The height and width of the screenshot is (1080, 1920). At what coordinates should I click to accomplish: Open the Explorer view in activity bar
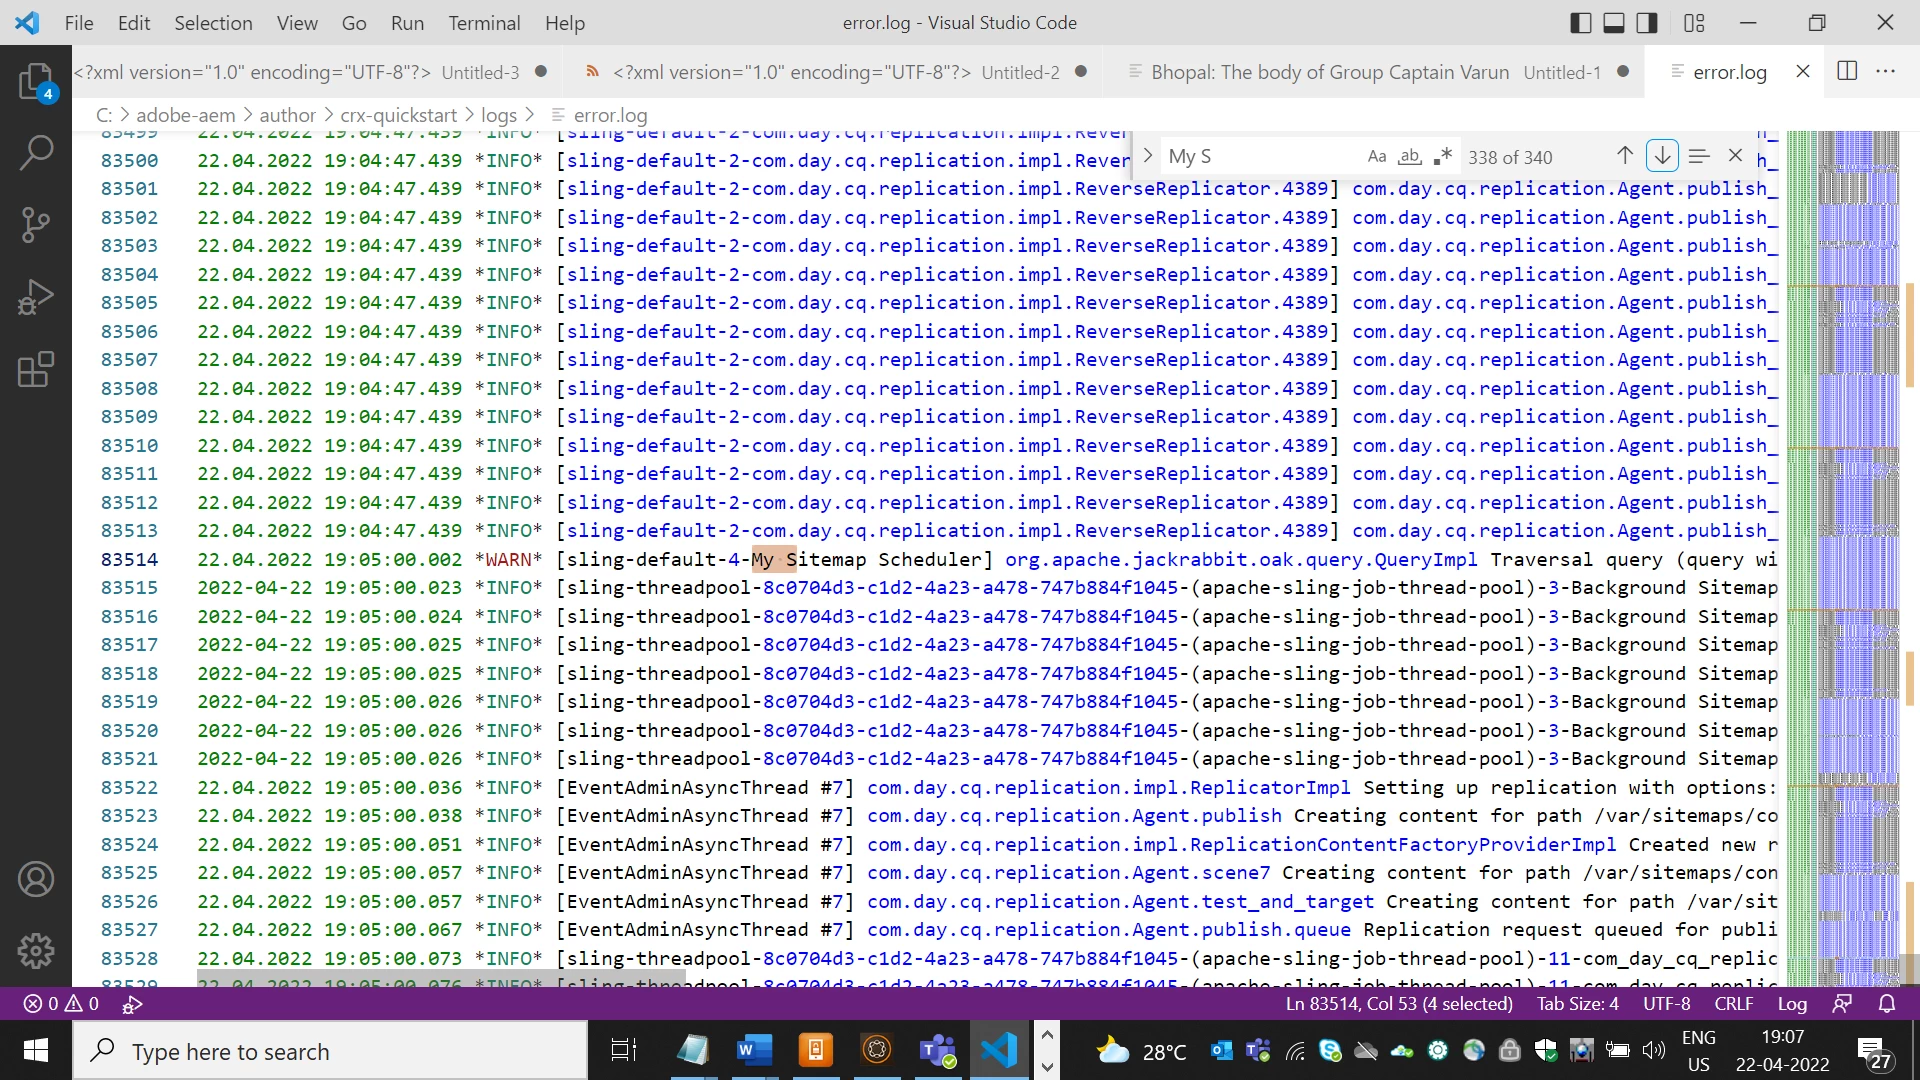(x=36, y=82)
